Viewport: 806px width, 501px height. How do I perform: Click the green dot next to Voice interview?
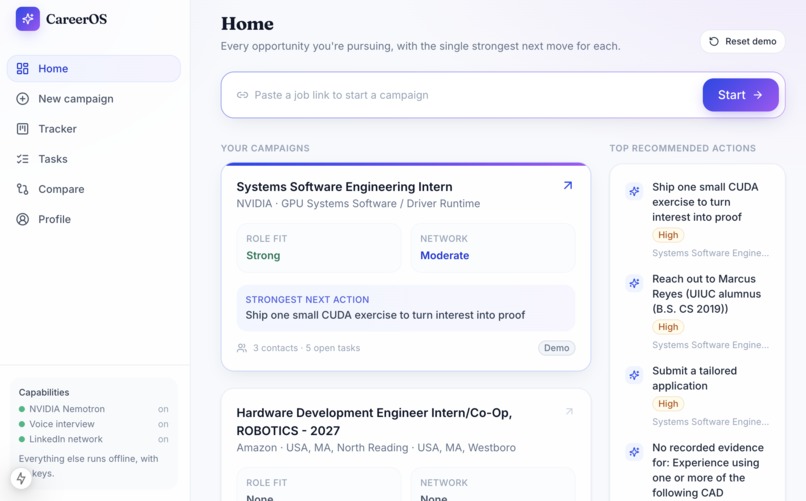[x=22, y=424]
